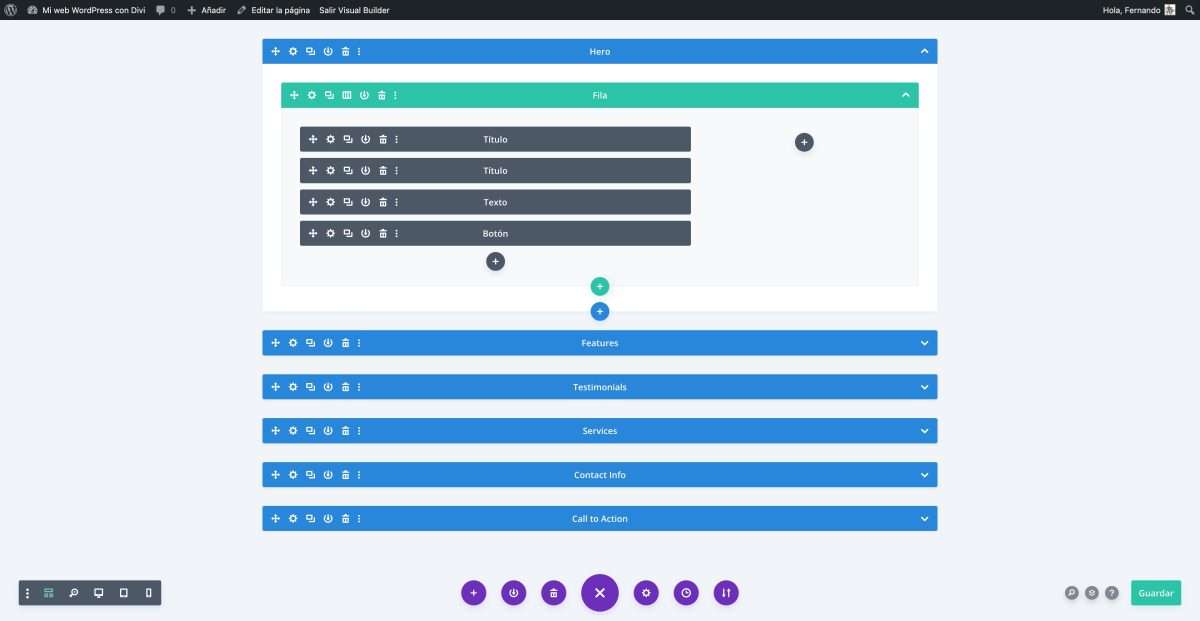Open settings for the Hero section
The width and height of the screenshot is (1200, 621).
tap(293, 51)
